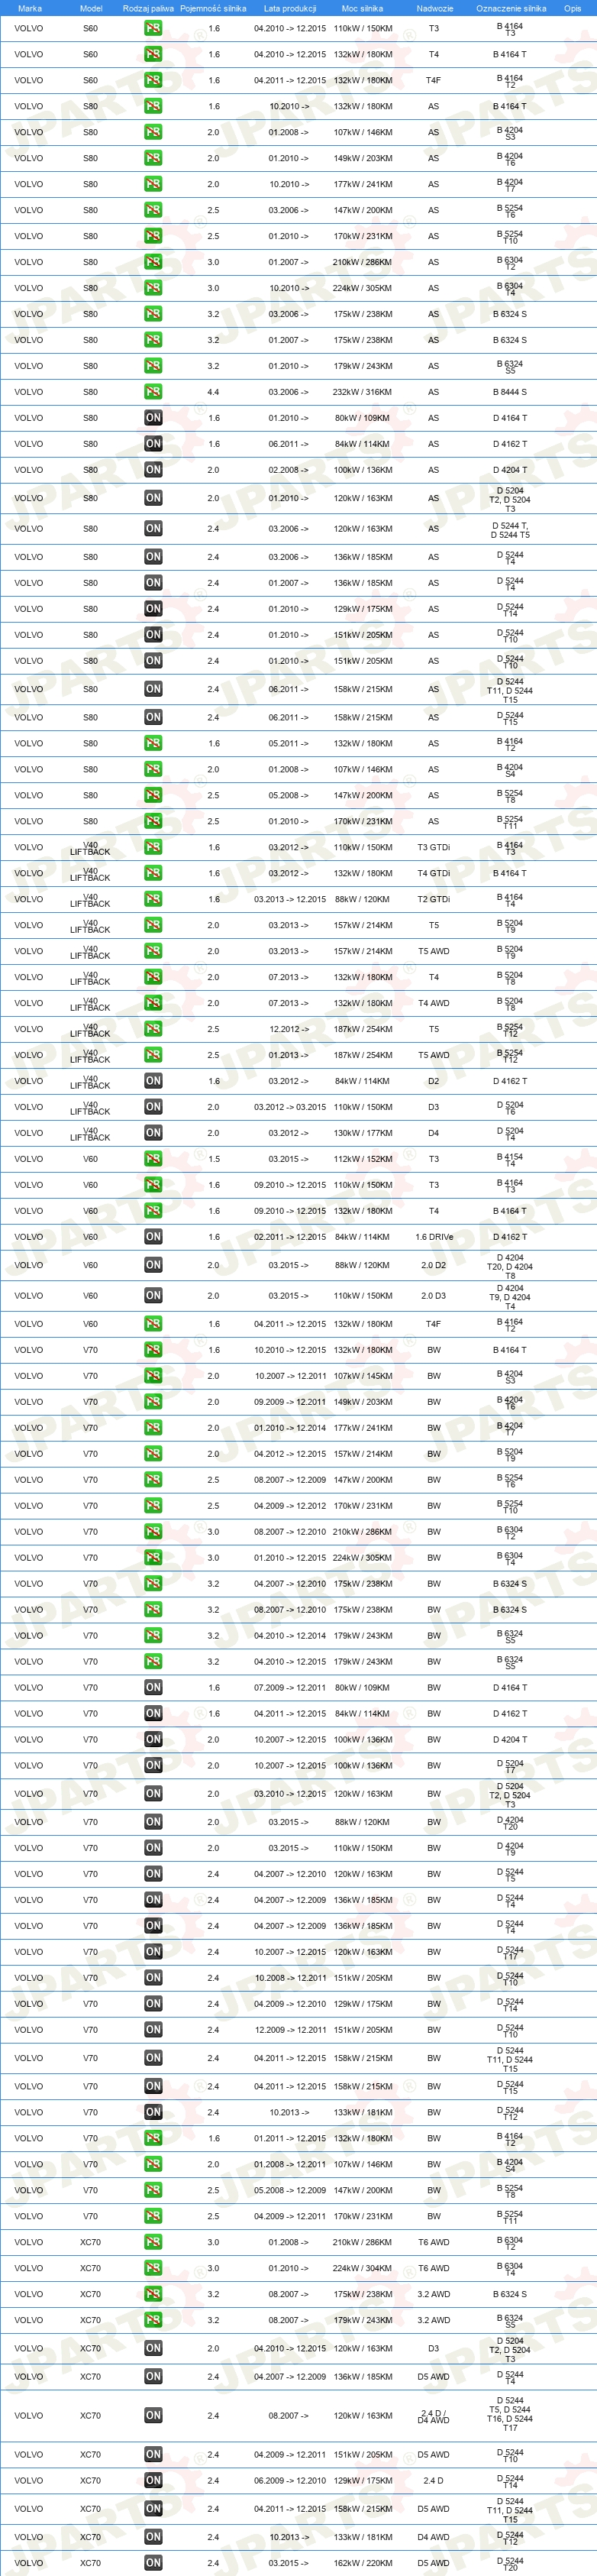Click petrol icon in V70 177kW / 241KM row

[x=153, y=1428]
